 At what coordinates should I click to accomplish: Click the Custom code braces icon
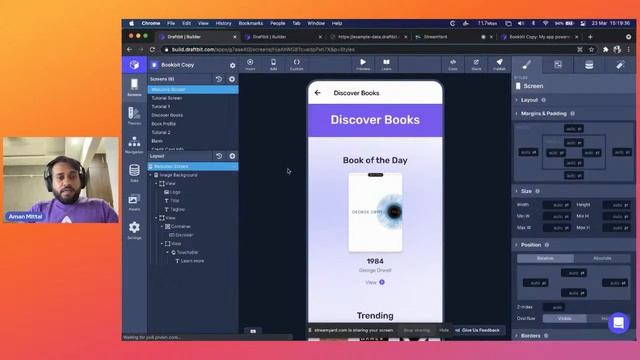[297, 64]
